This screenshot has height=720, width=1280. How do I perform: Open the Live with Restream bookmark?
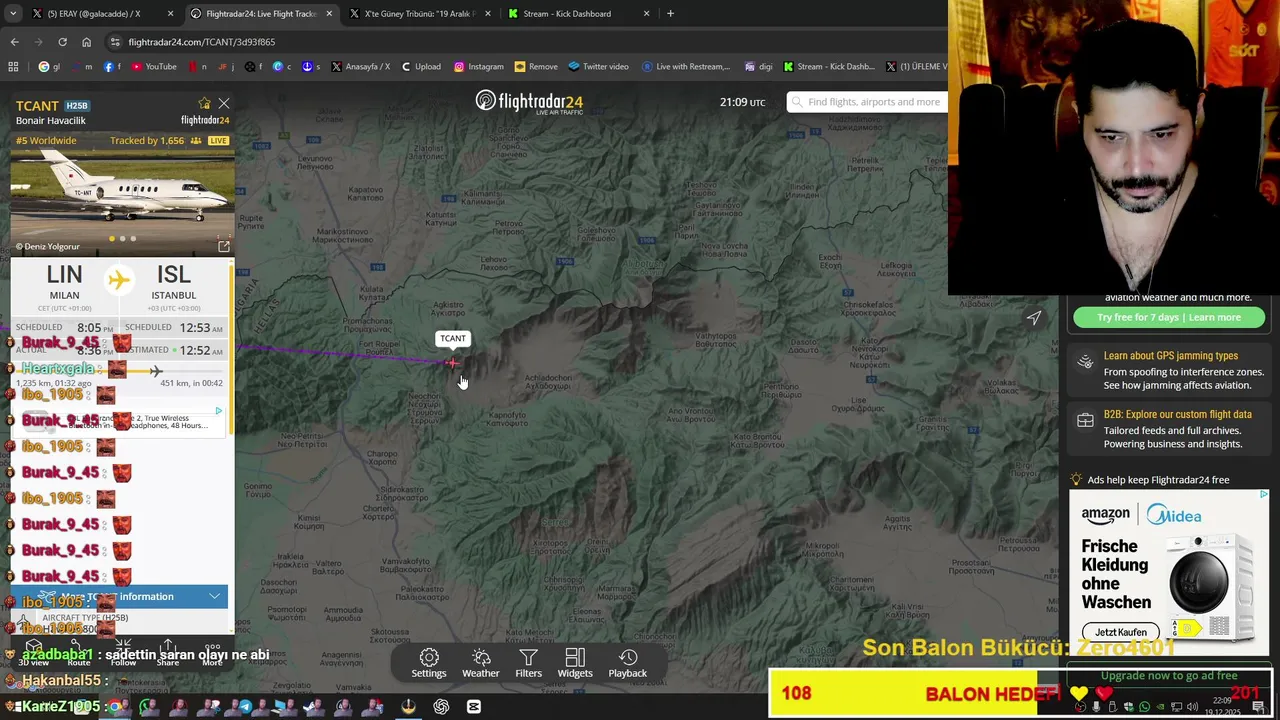point(685,67)
